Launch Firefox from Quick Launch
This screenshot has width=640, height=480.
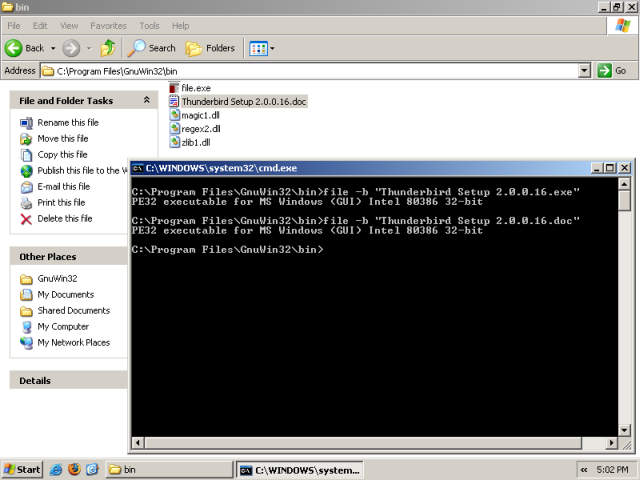point(74,470)
